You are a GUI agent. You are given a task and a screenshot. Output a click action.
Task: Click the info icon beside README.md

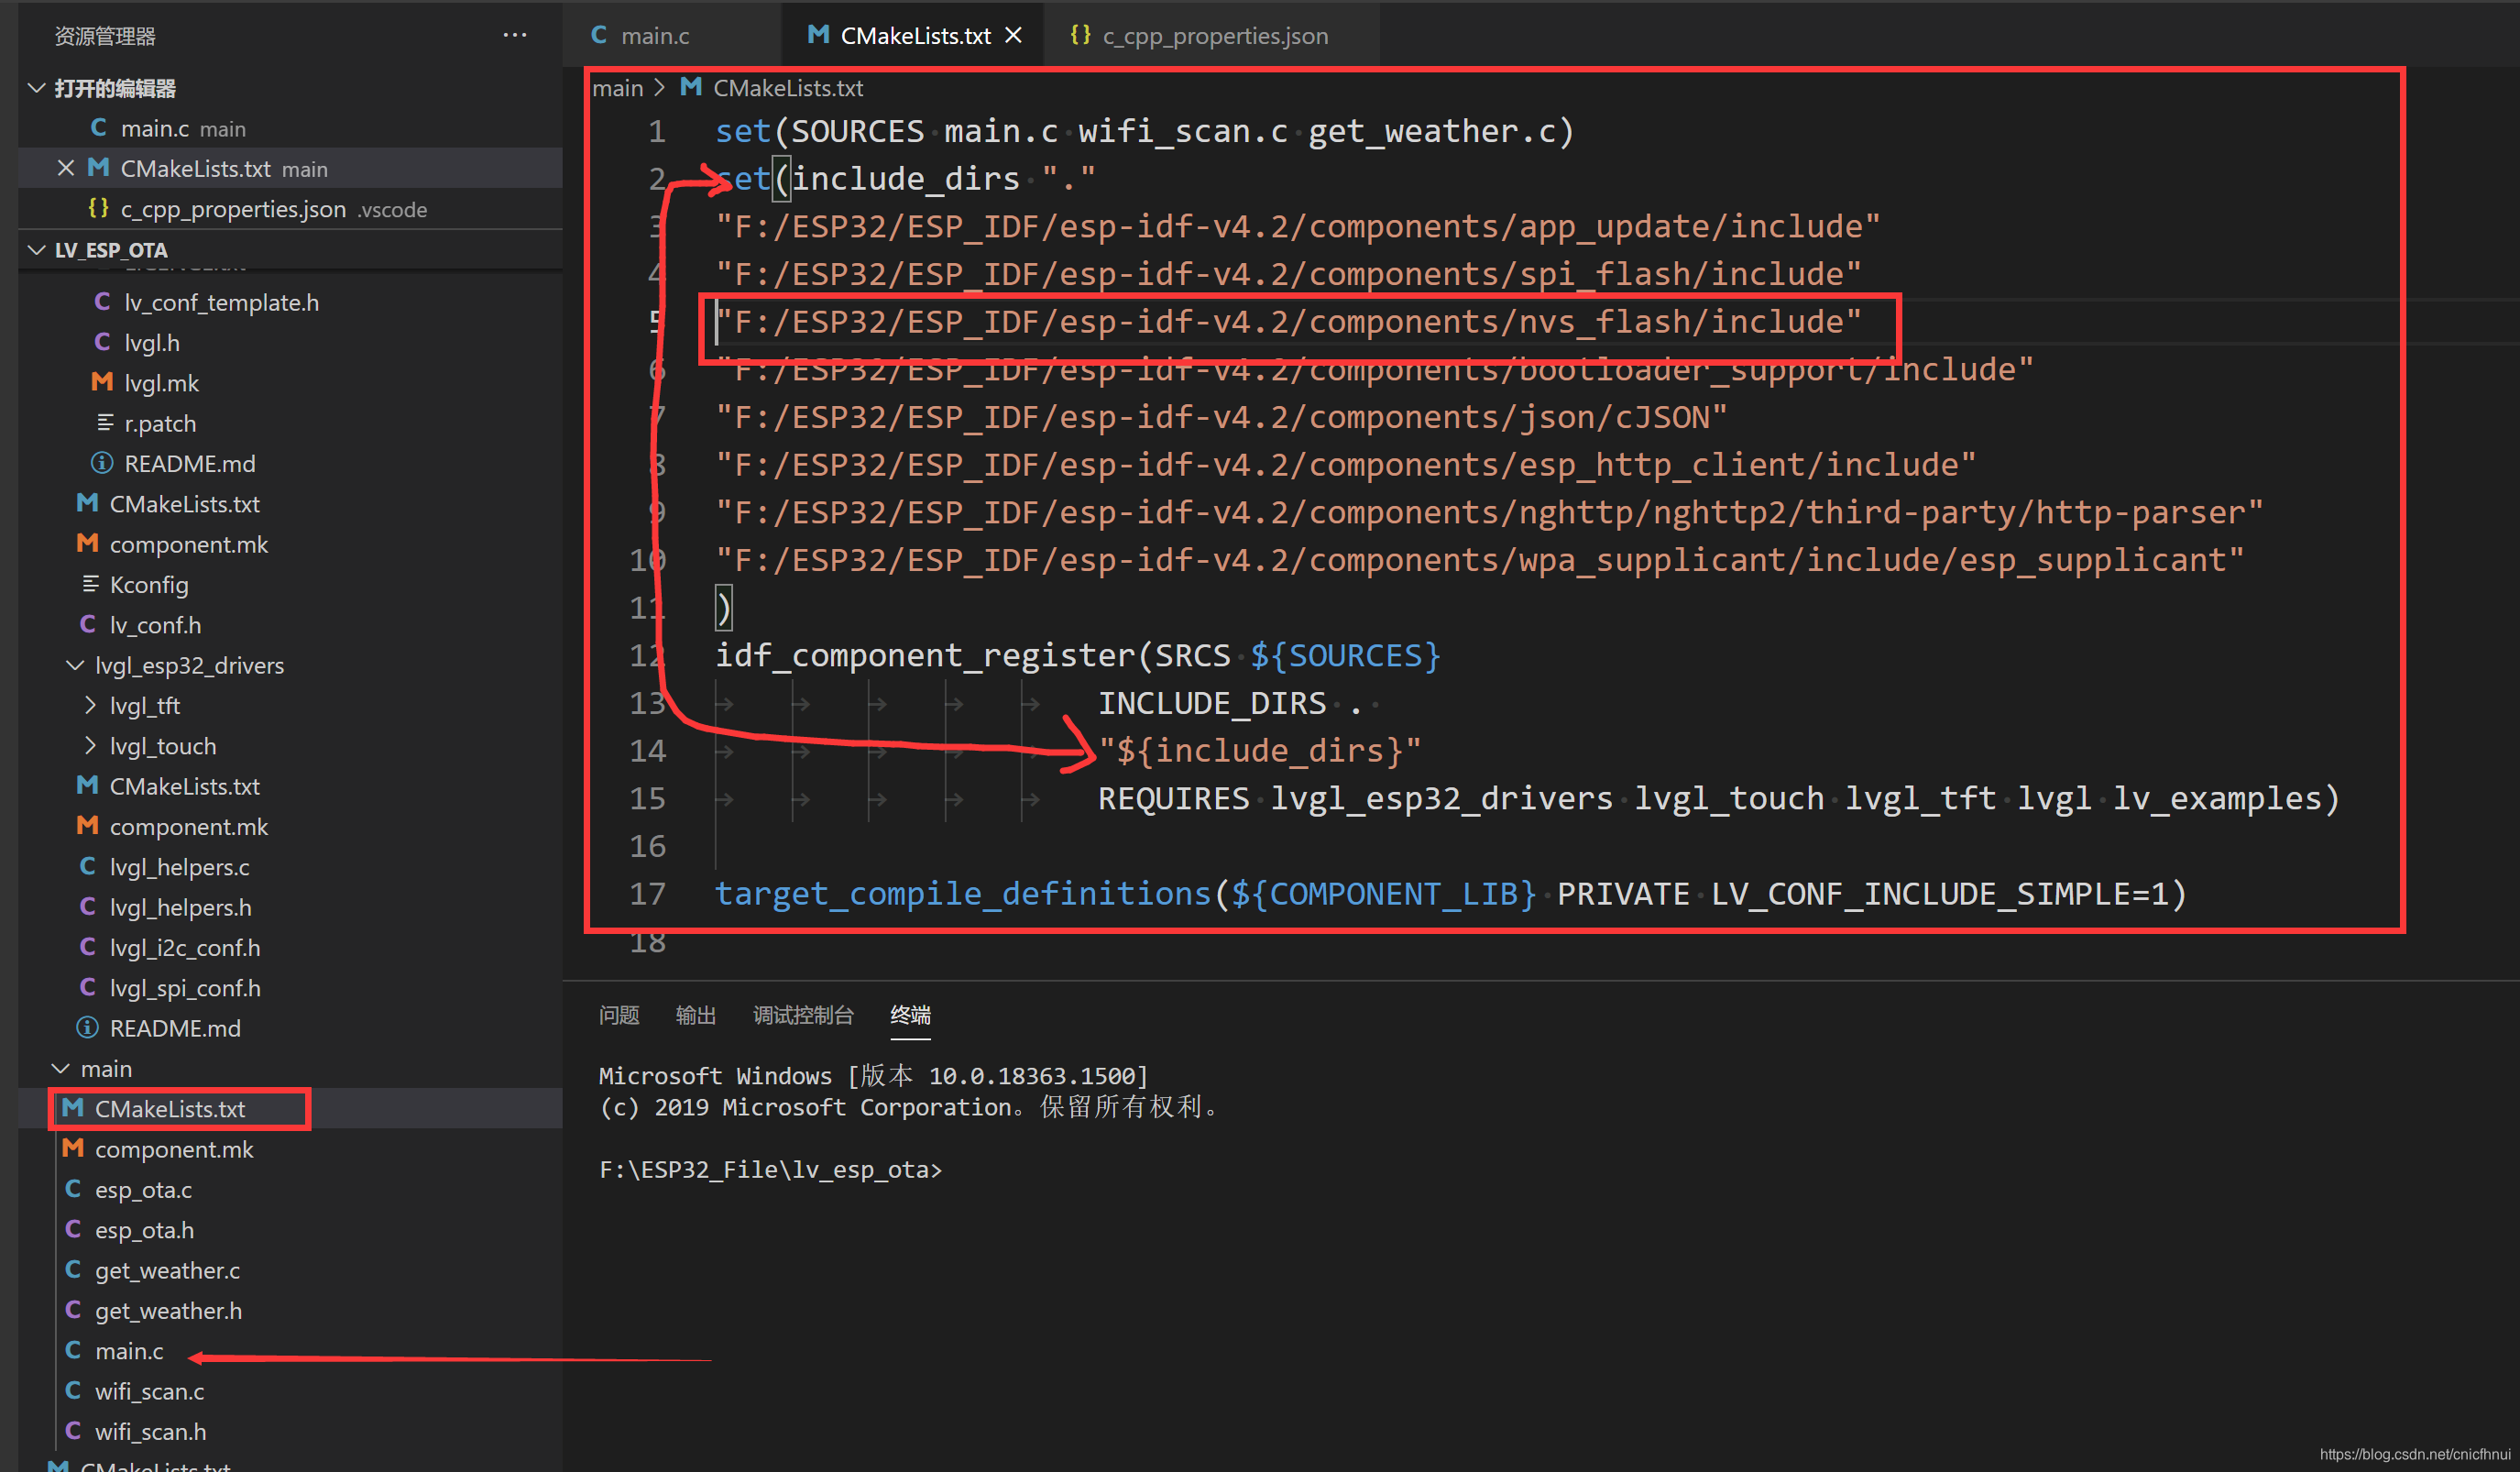tap(101, 462)
